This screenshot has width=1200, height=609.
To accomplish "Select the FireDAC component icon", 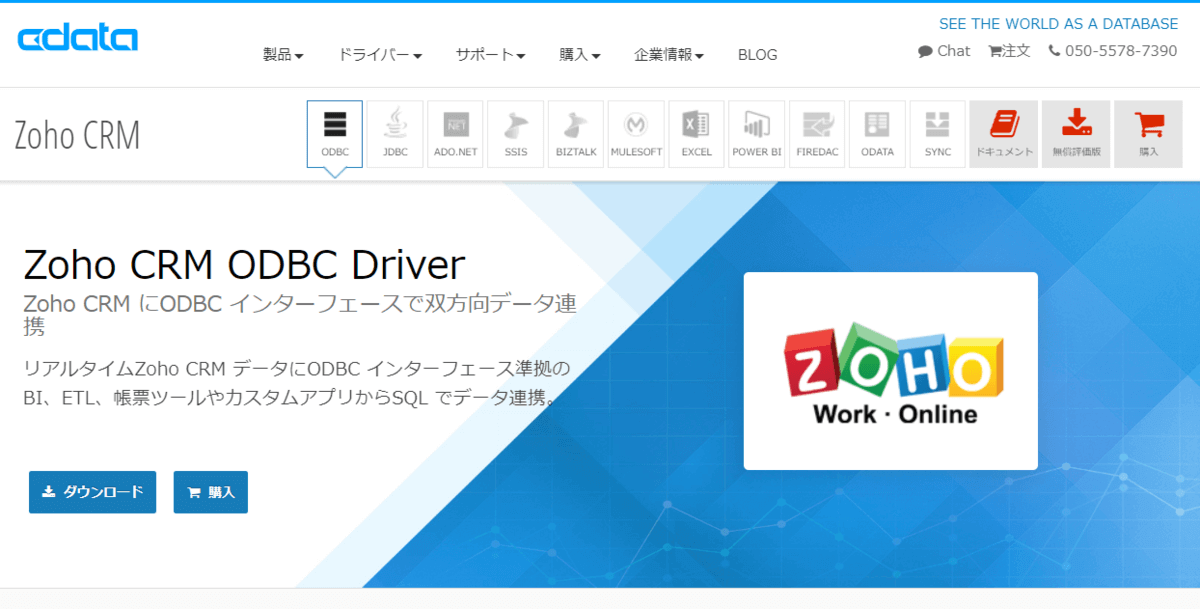I will click(817, 134).
